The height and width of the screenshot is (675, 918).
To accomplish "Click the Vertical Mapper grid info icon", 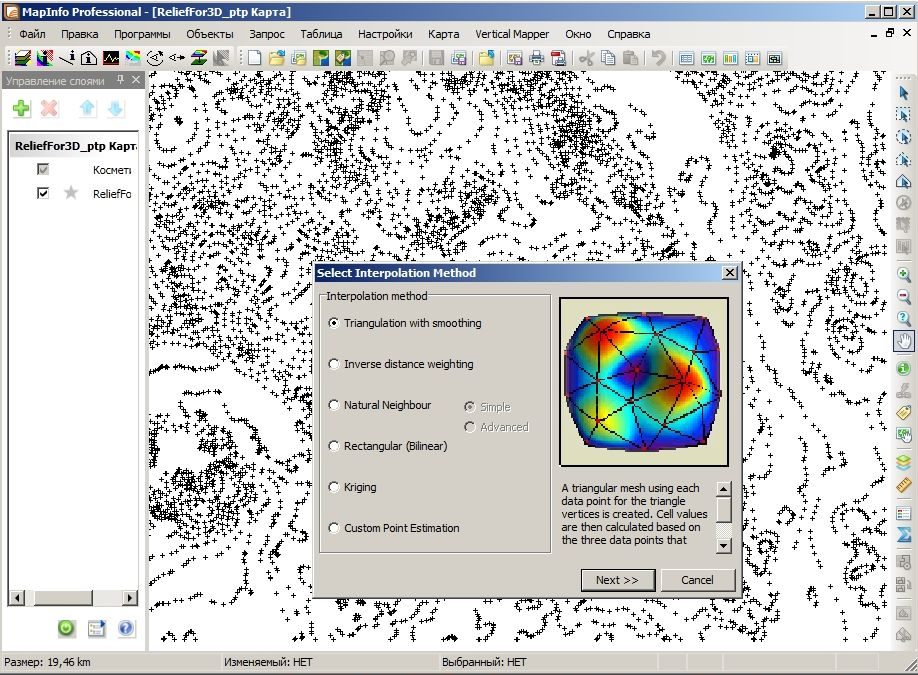I will [44, 58].
